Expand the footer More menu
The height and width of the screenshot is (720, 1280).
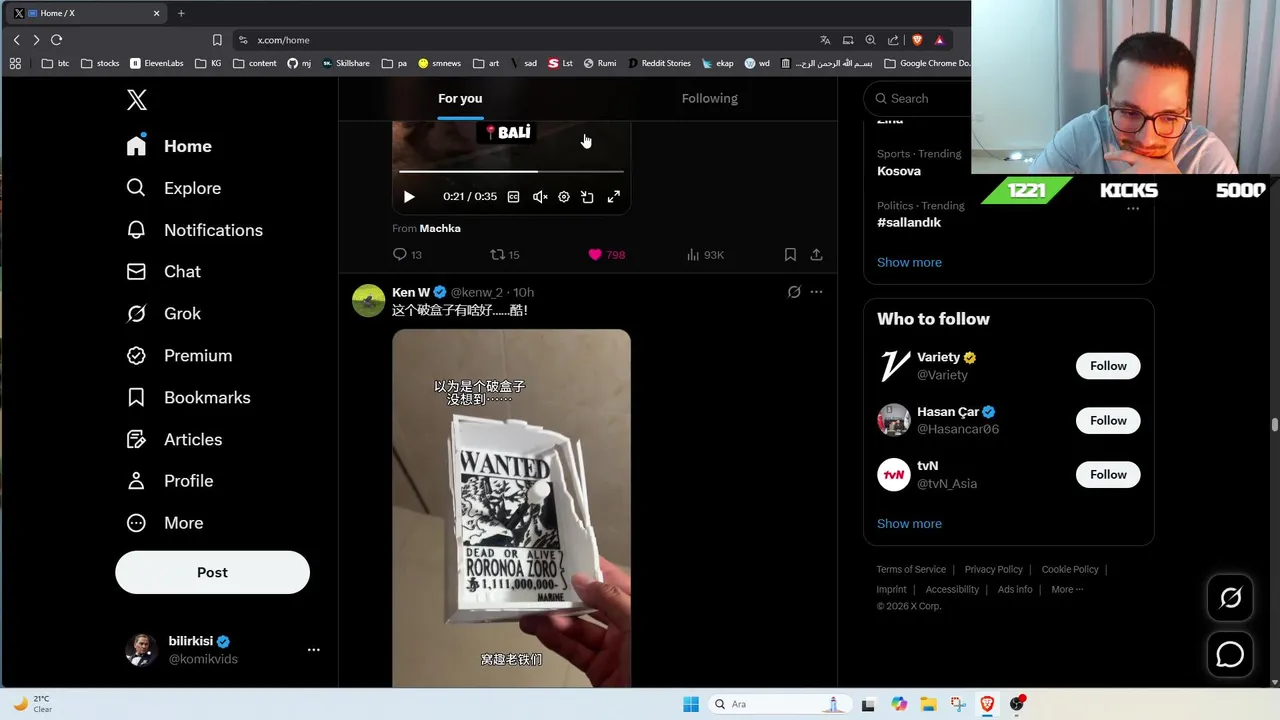point(1067,589)
